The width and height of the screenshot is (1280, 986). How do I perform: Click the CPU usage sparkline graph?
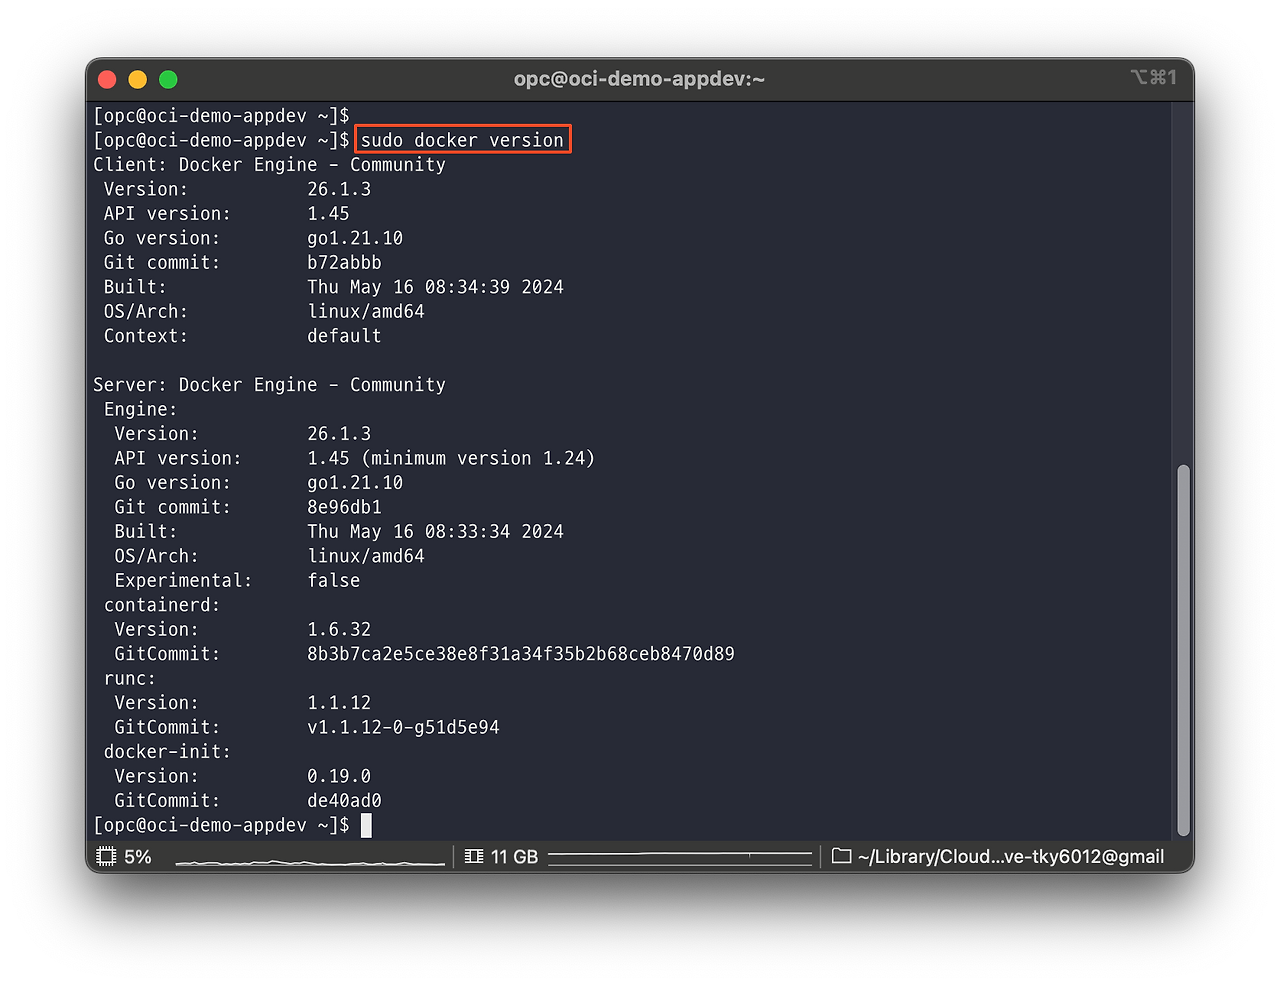pyautogui.click(x=310, y=860)
